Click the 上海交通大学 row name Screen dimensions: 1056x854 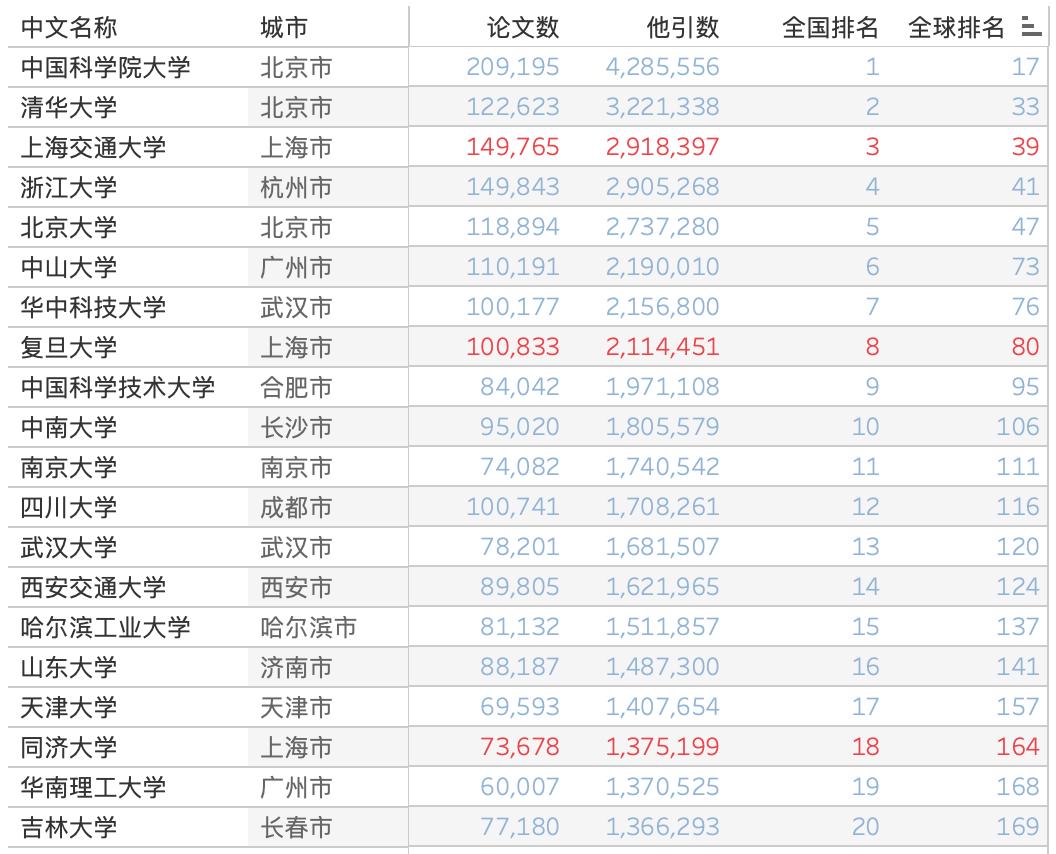click(93, 147)
